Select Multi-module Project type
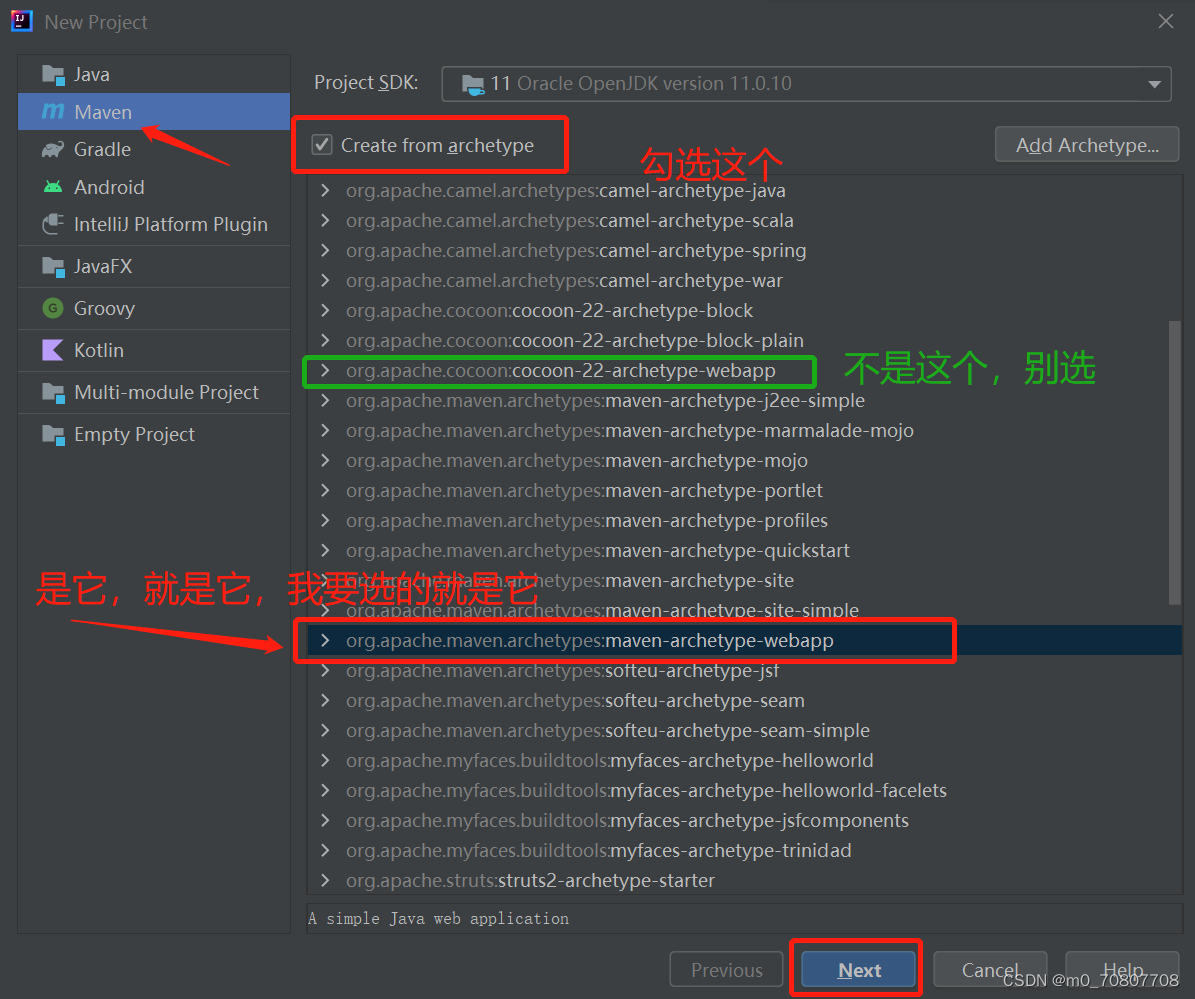 154,392
